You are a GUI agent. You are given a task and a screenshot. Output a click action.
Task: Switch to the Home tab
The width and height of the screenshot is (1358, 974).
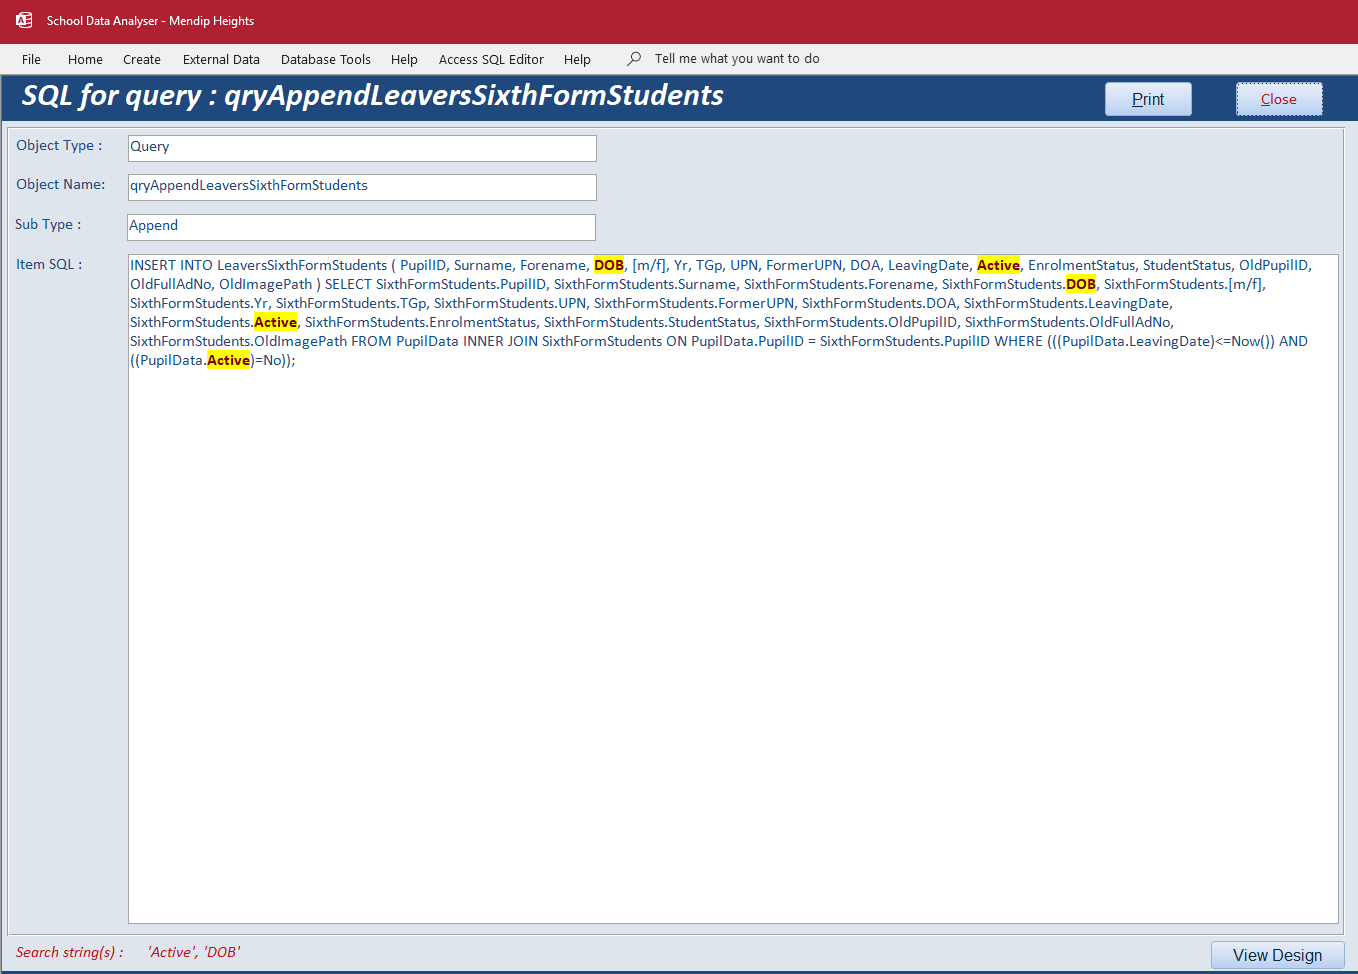pyautogui.click(x=85, y=59)
